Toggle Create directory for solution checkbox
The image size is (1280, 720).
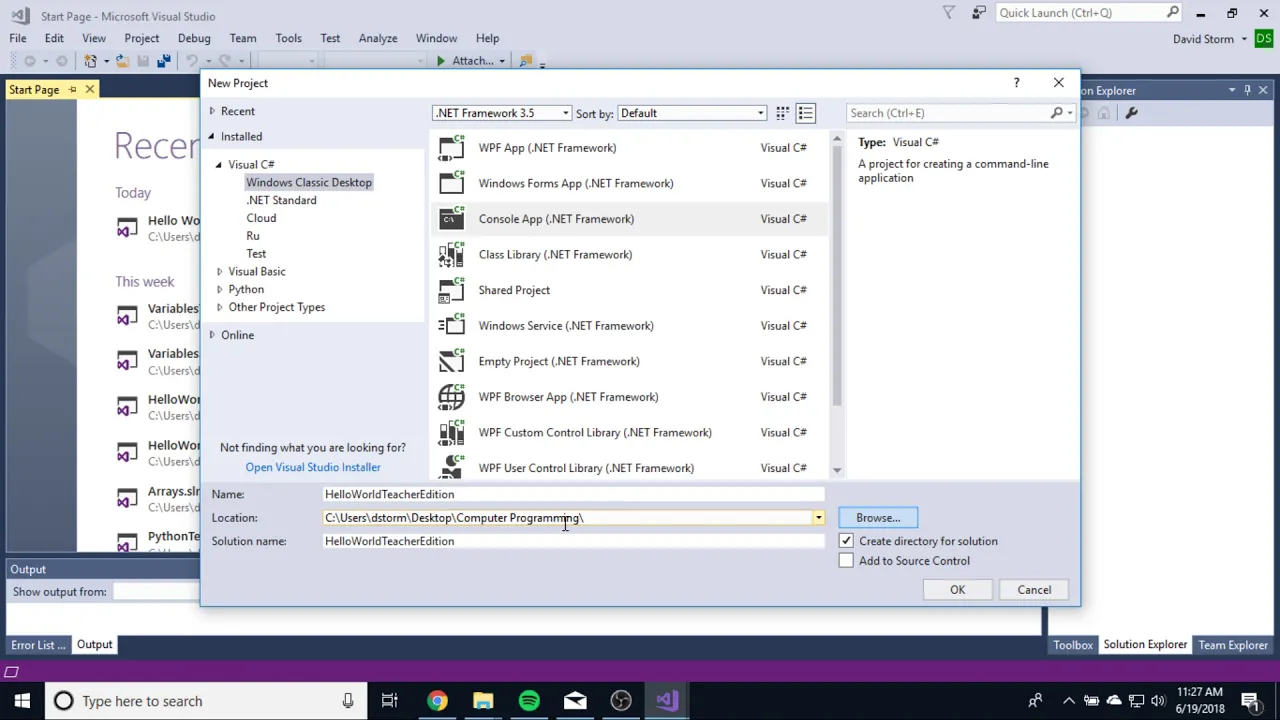(x=846, y=541)
